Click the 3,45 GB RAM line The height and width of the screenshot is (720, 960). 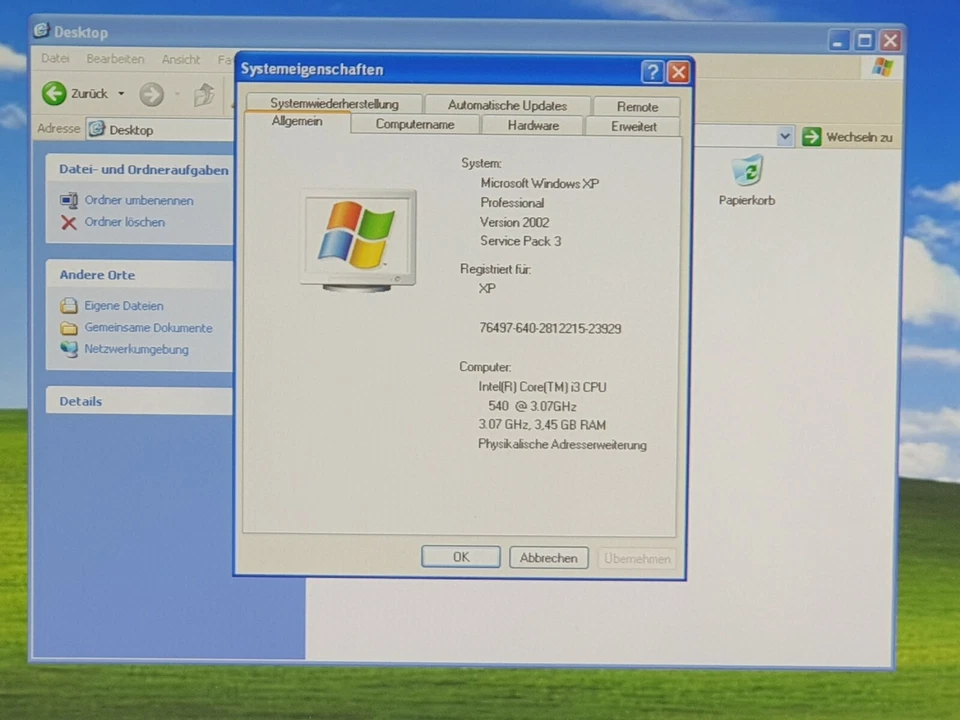click(542, 425)
